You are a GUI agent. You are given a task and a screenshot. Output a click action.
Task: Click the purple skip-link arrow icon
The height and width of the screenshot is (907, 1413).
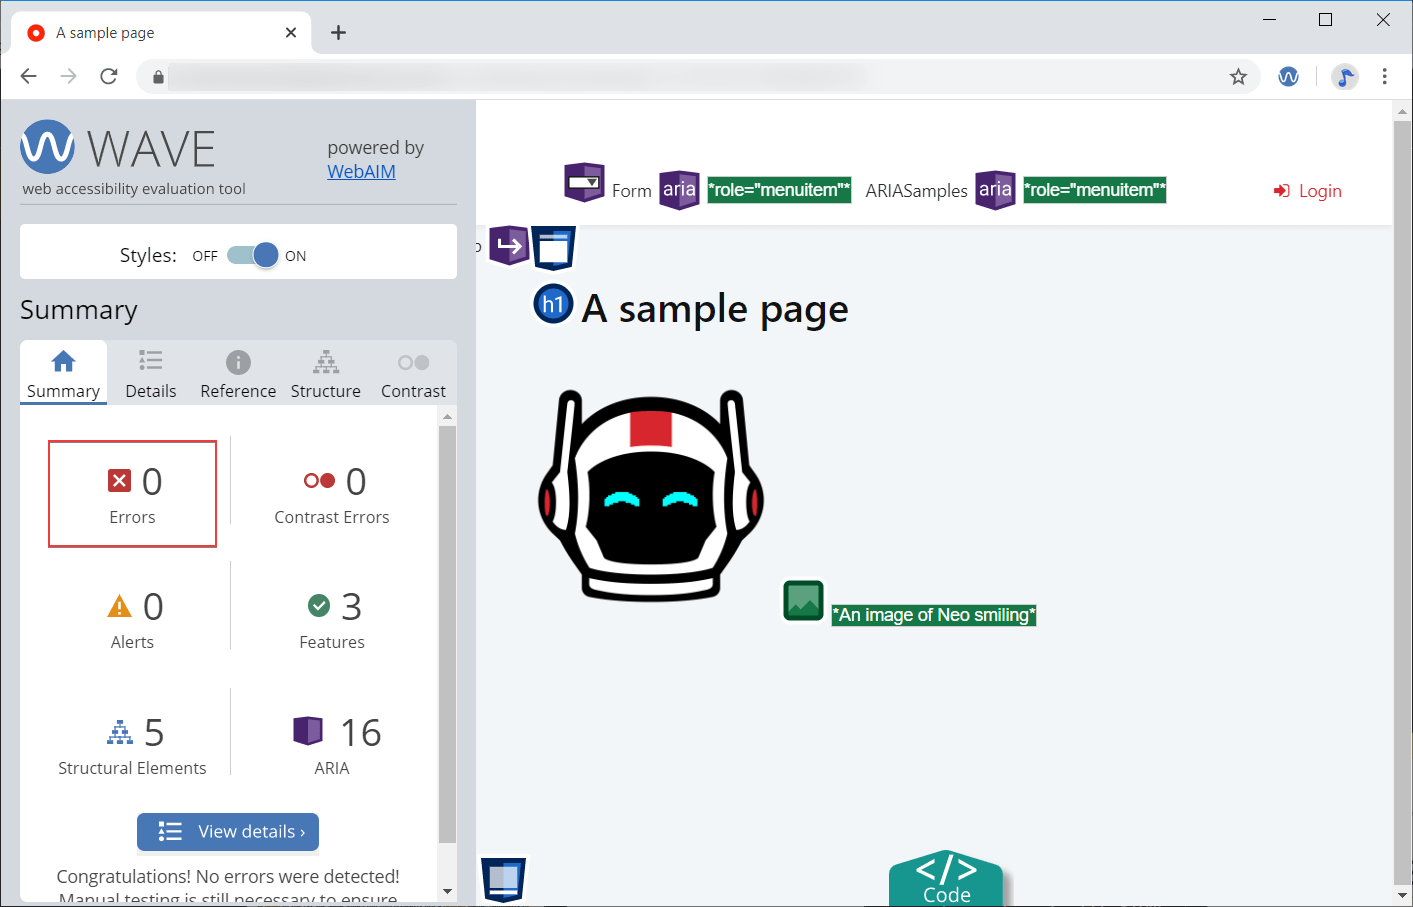tap(509, 245)
